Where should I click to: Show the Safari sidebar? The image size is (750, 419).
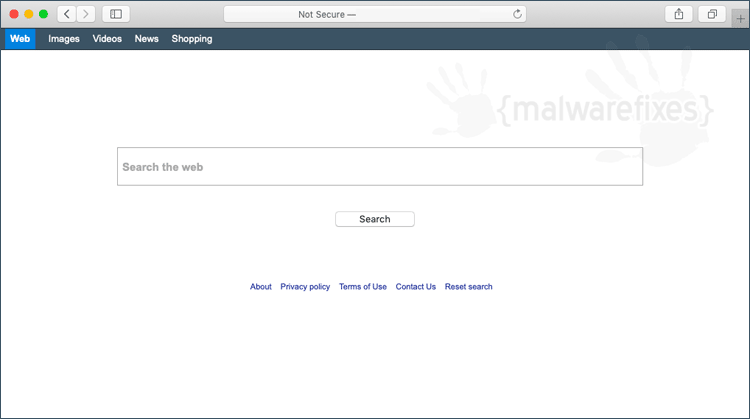pyautogui.click(x=116, y=14)
